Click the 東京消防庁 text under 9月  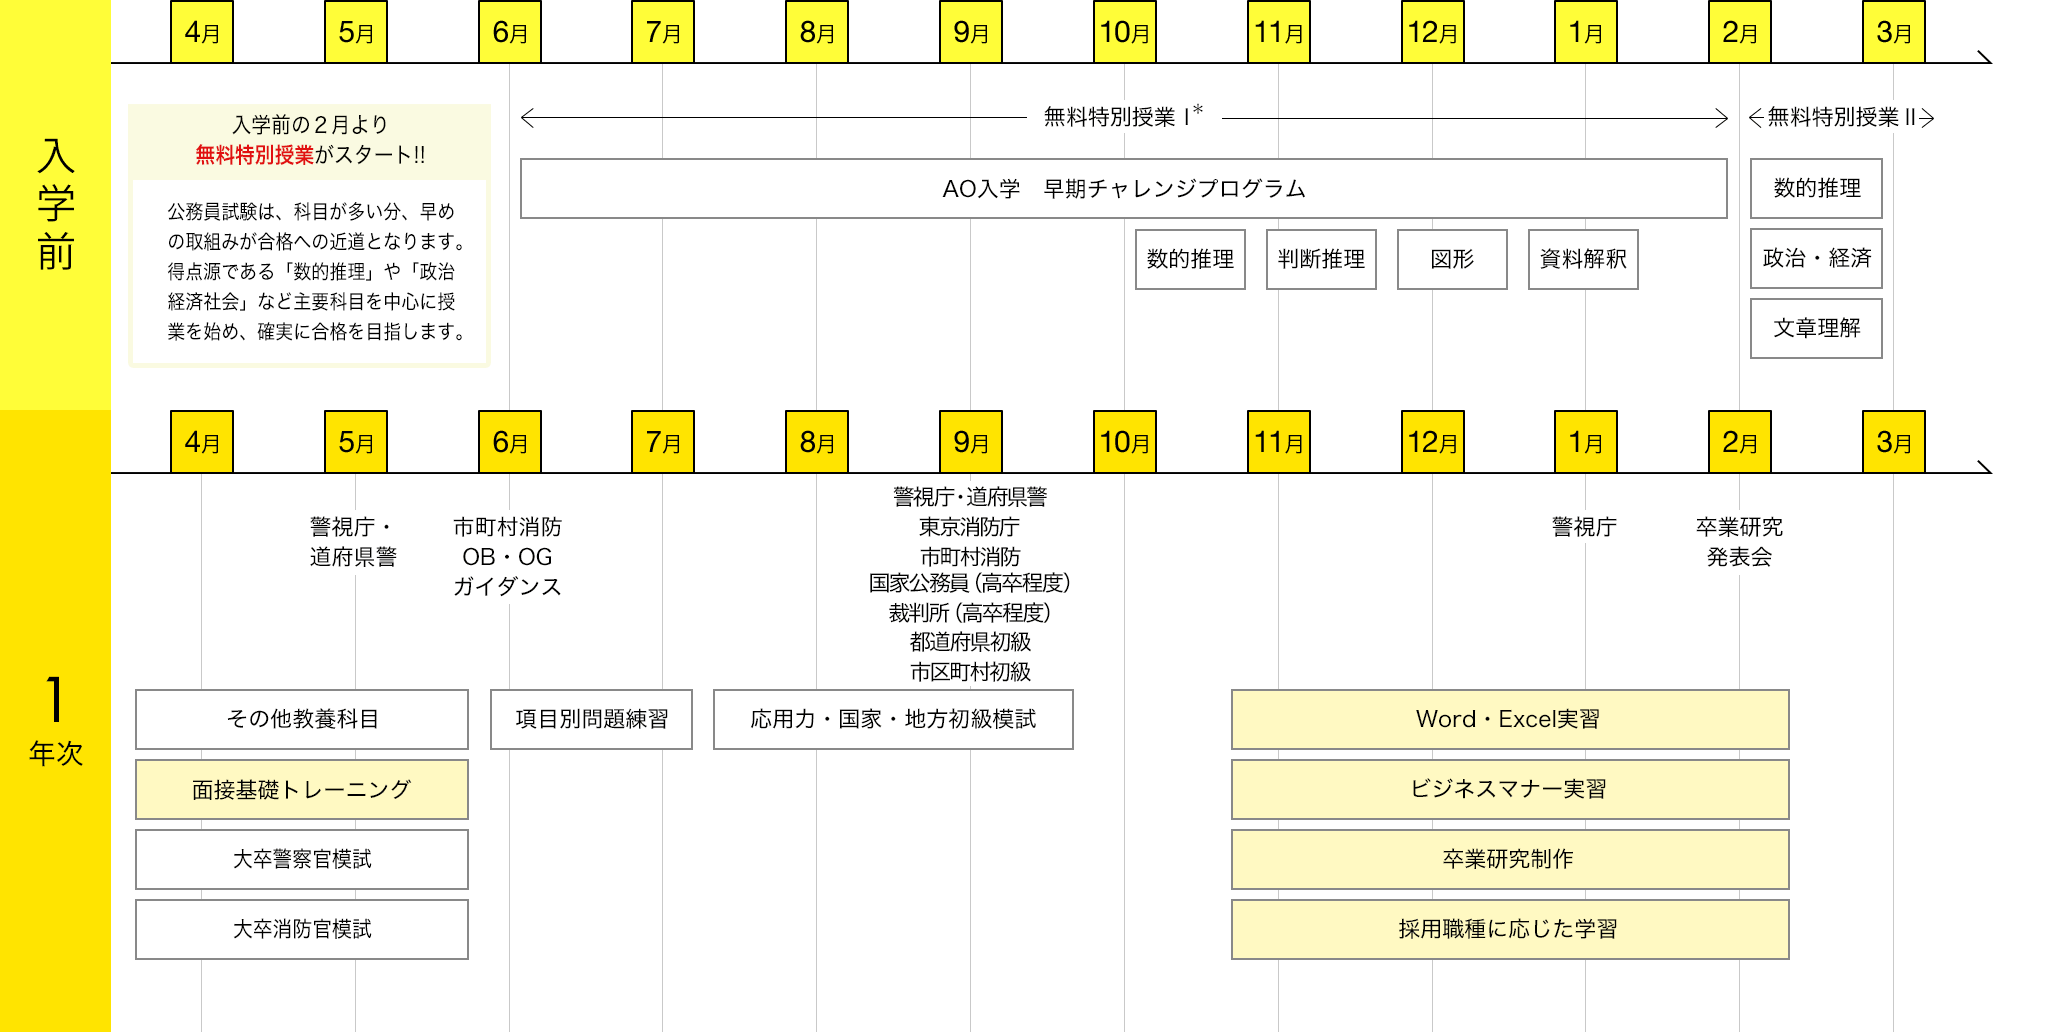969,527
